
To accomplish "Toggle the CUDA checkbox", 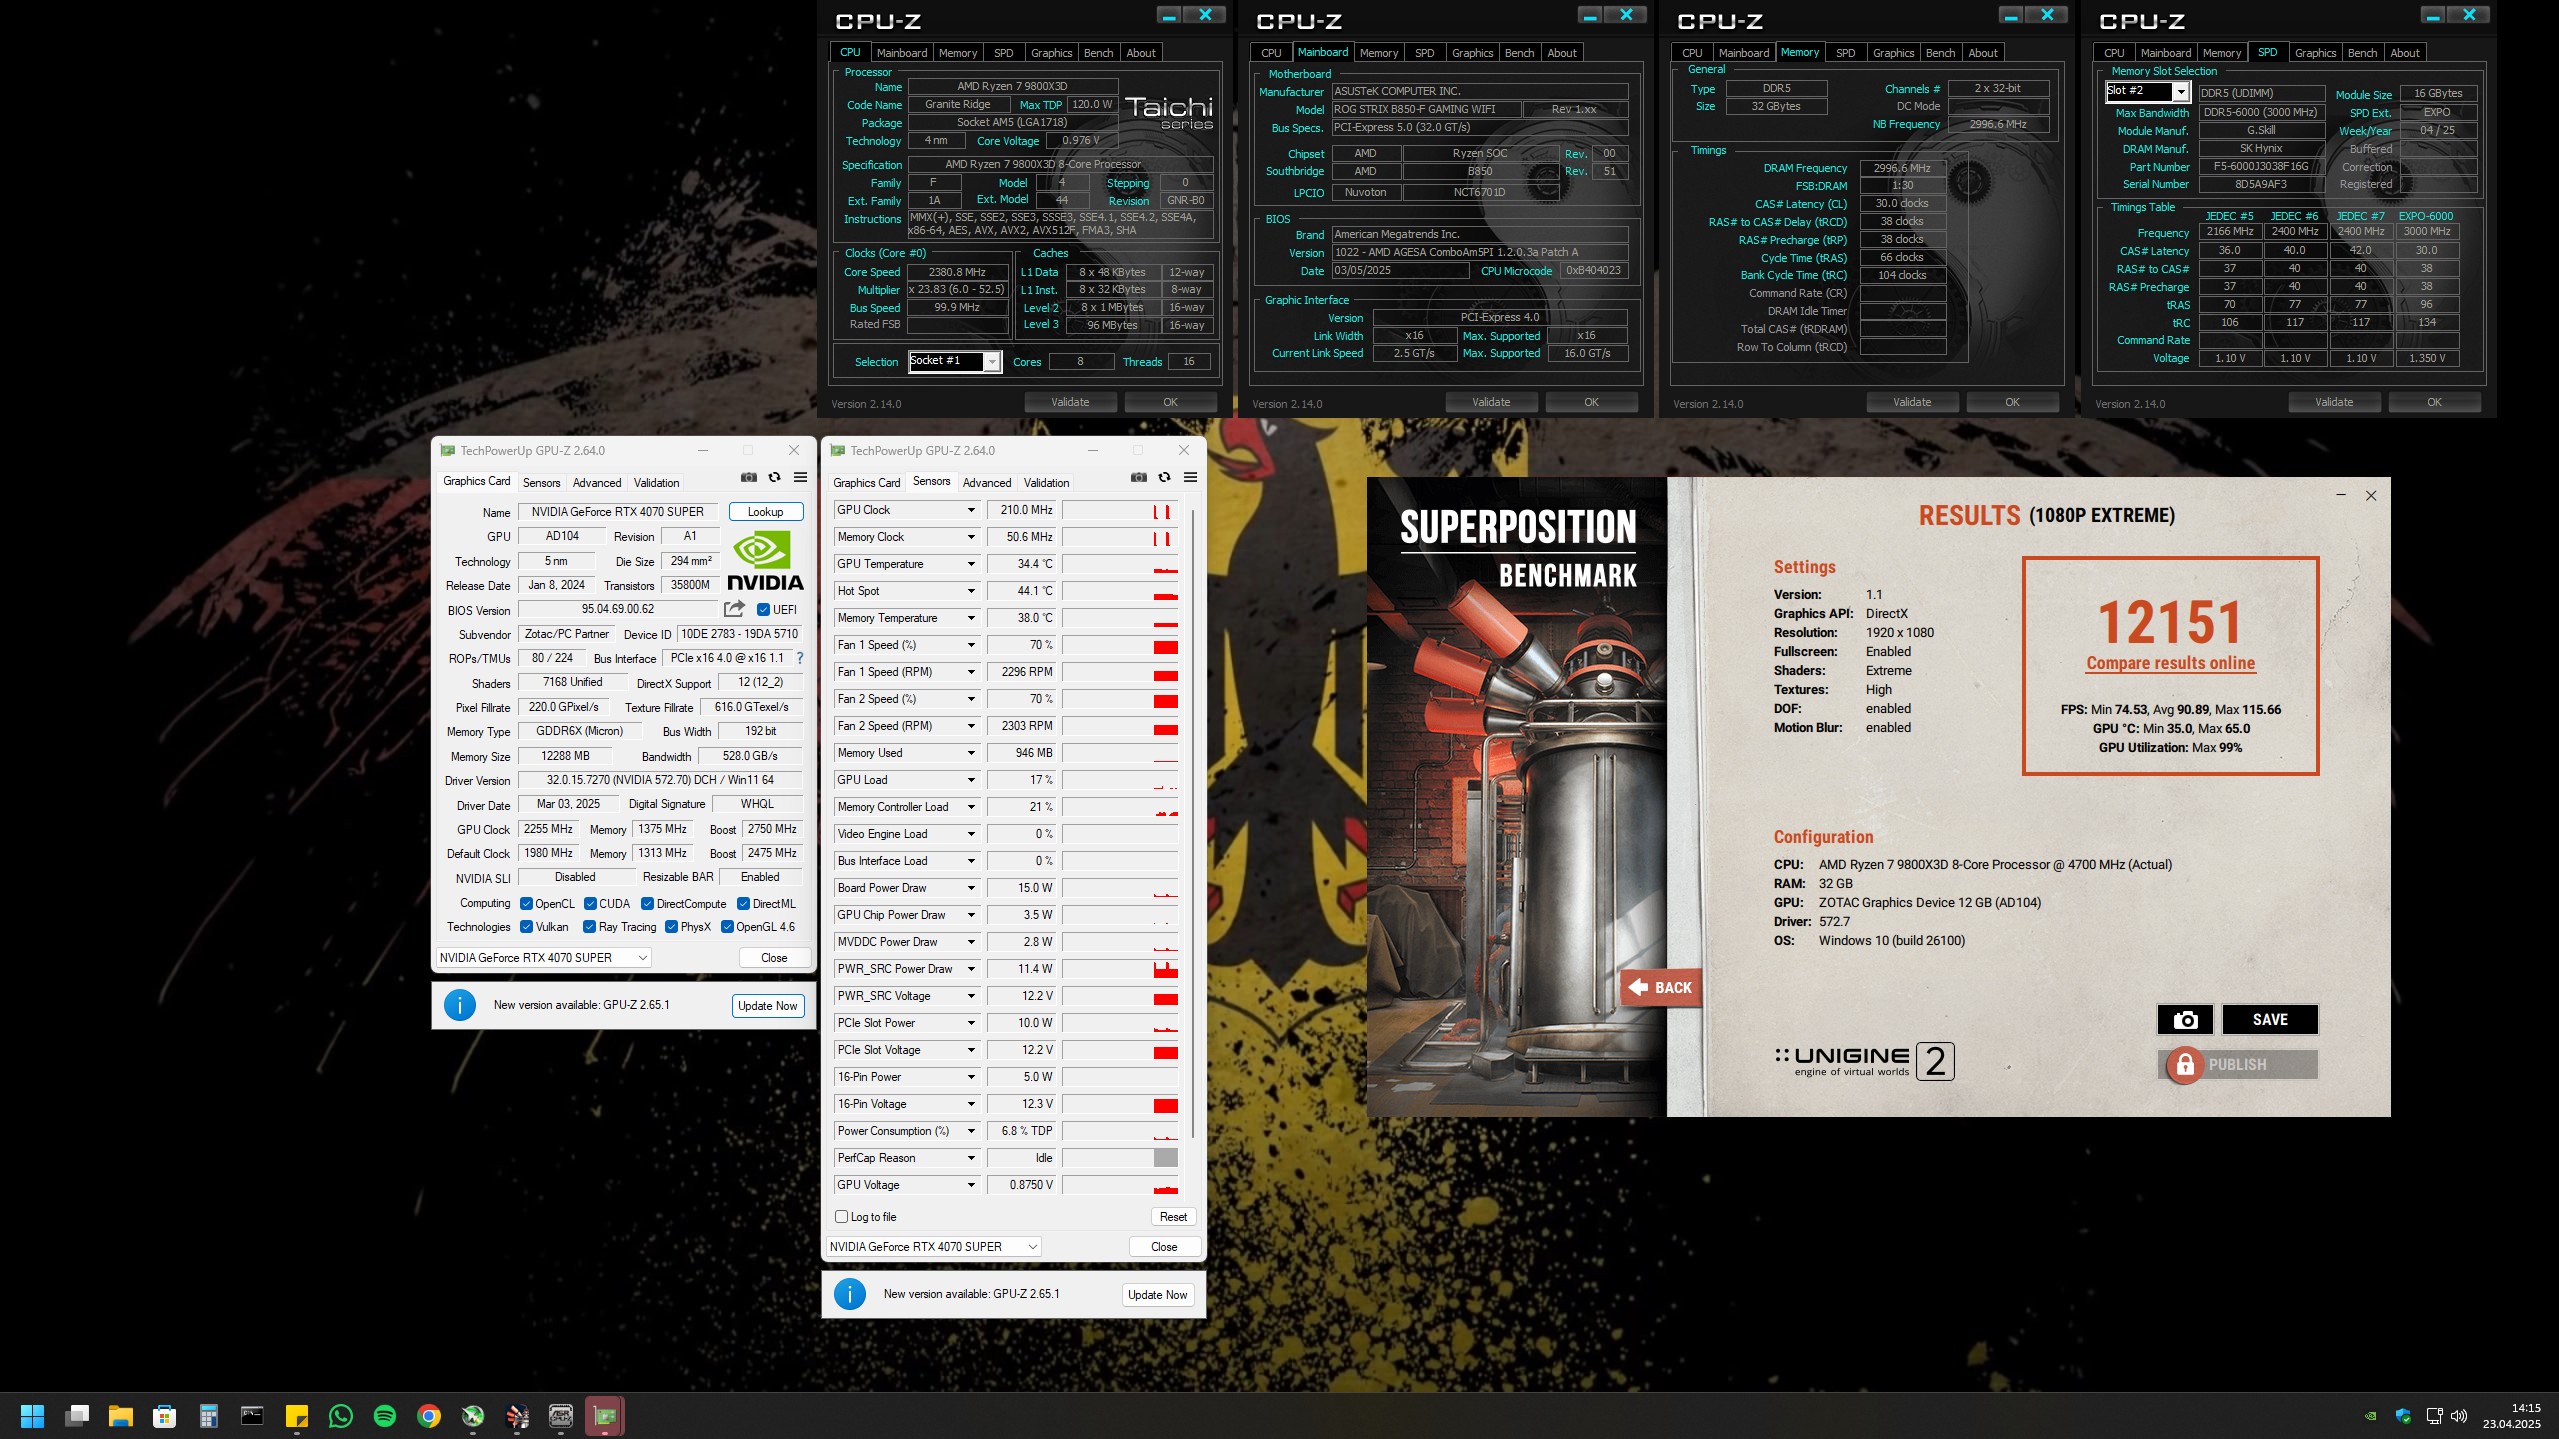I will (590, 904).
